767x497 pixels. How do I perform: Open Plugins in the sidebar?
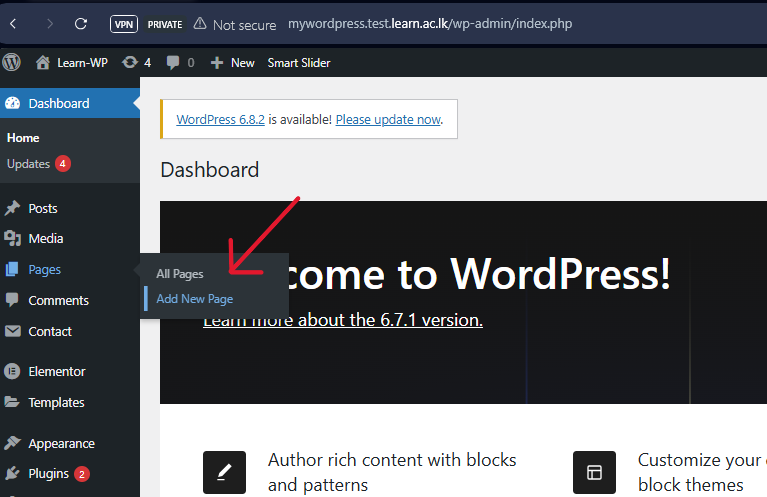(48, 474)
